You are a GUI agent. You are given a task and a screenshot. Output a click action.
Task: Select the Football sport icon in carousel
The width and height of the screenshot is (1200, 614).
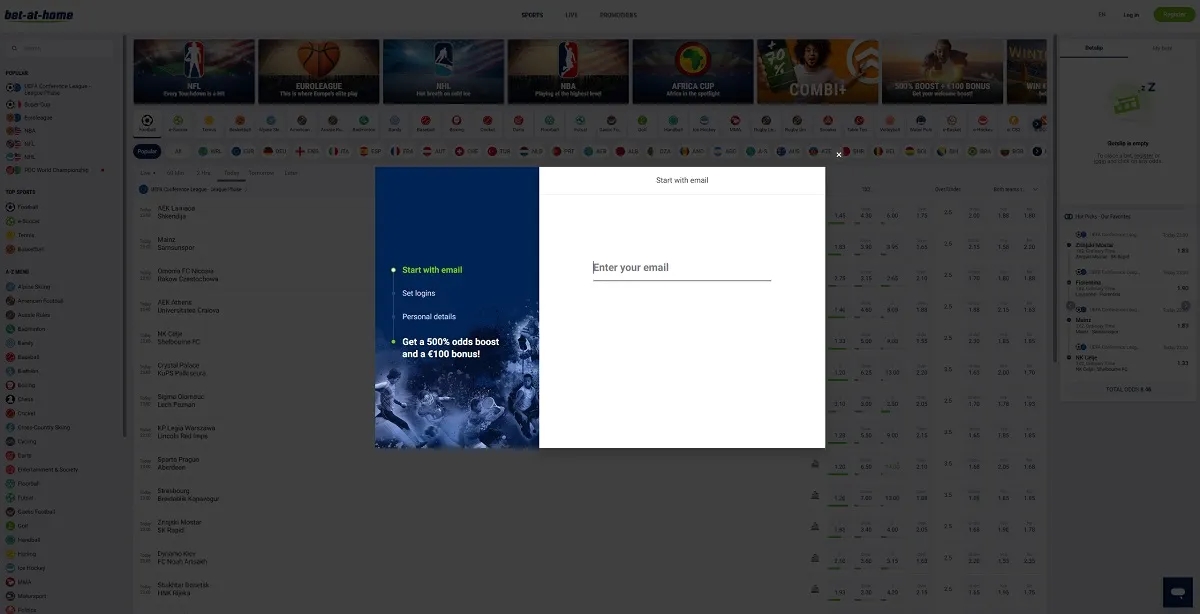tap(148, 123)
